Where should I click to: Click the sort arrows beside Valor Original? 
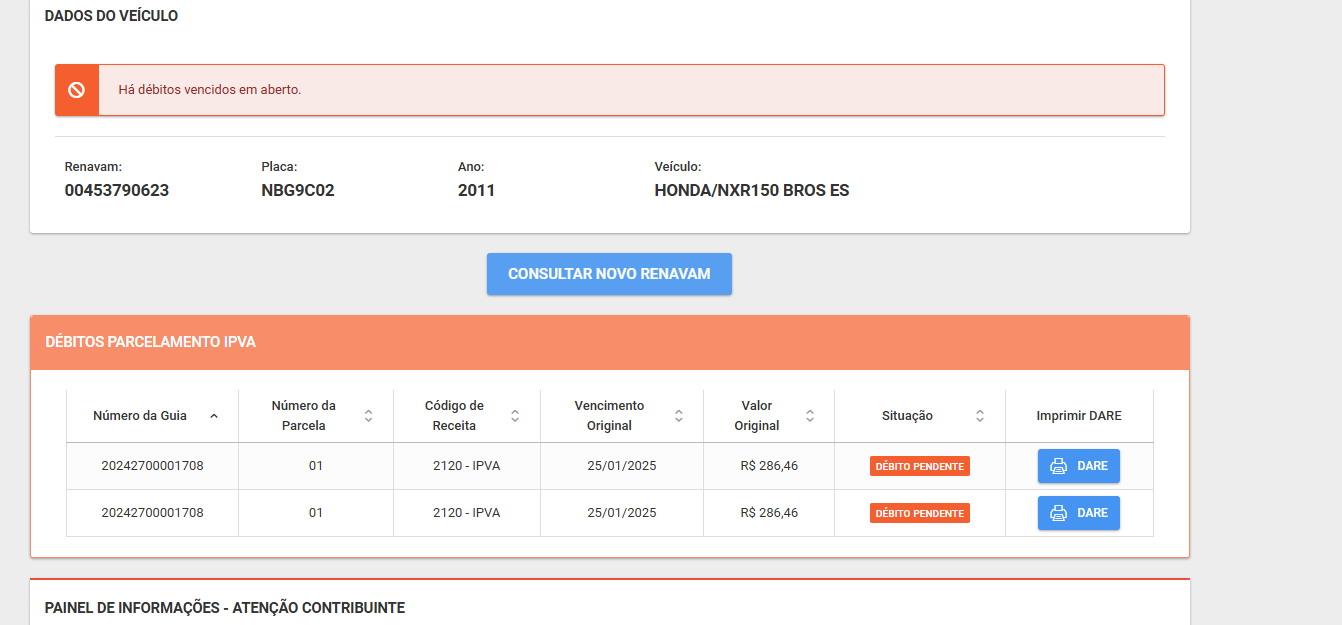[x=810, y=416]
